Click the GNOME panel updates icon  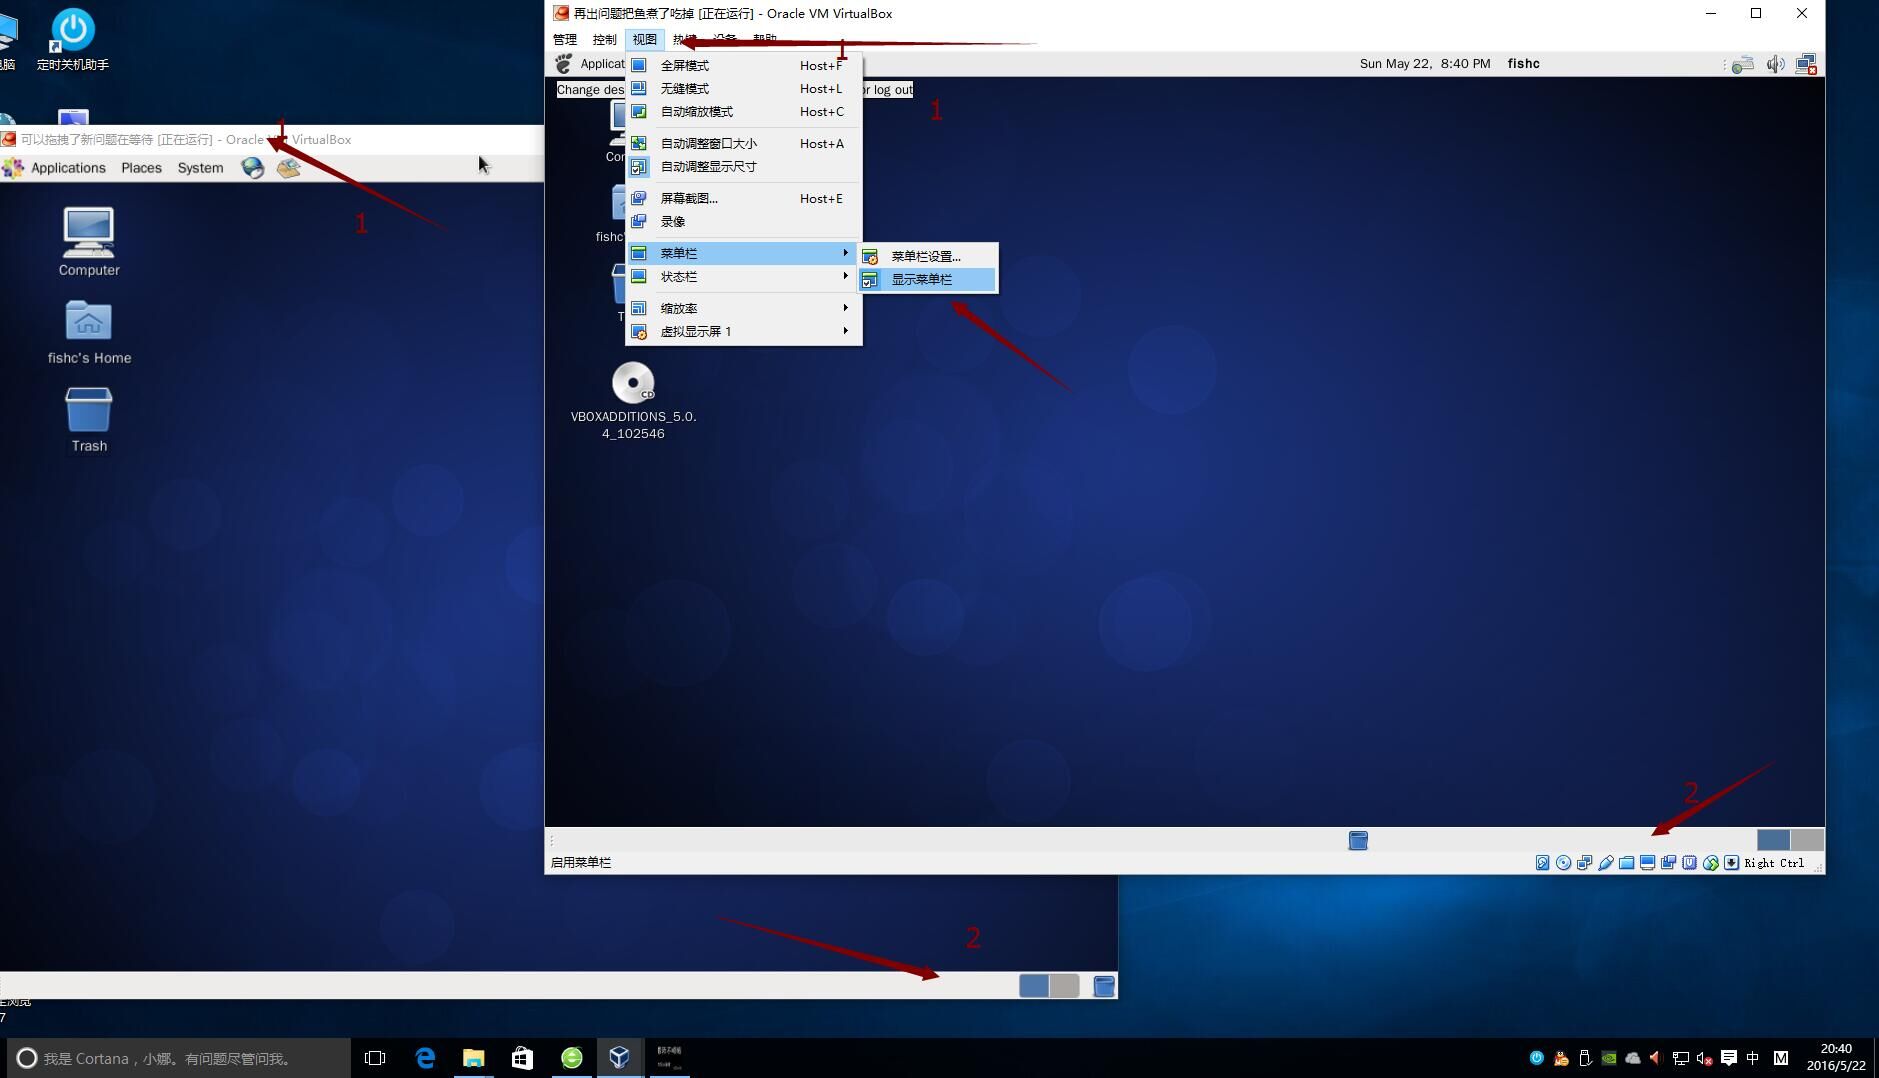coord(1743,64)
